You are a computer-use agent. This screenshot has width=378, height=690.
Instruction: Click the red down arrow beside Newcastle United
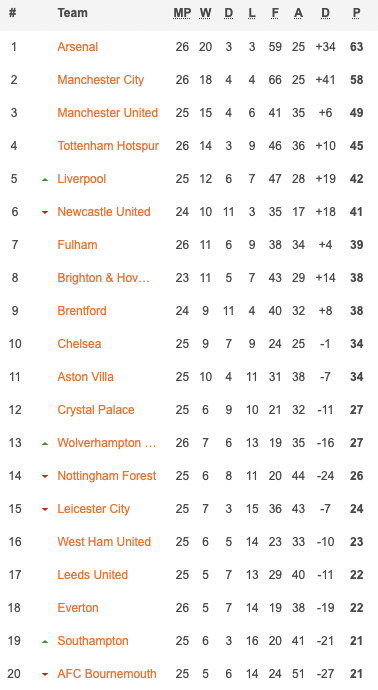click(44, 213)
